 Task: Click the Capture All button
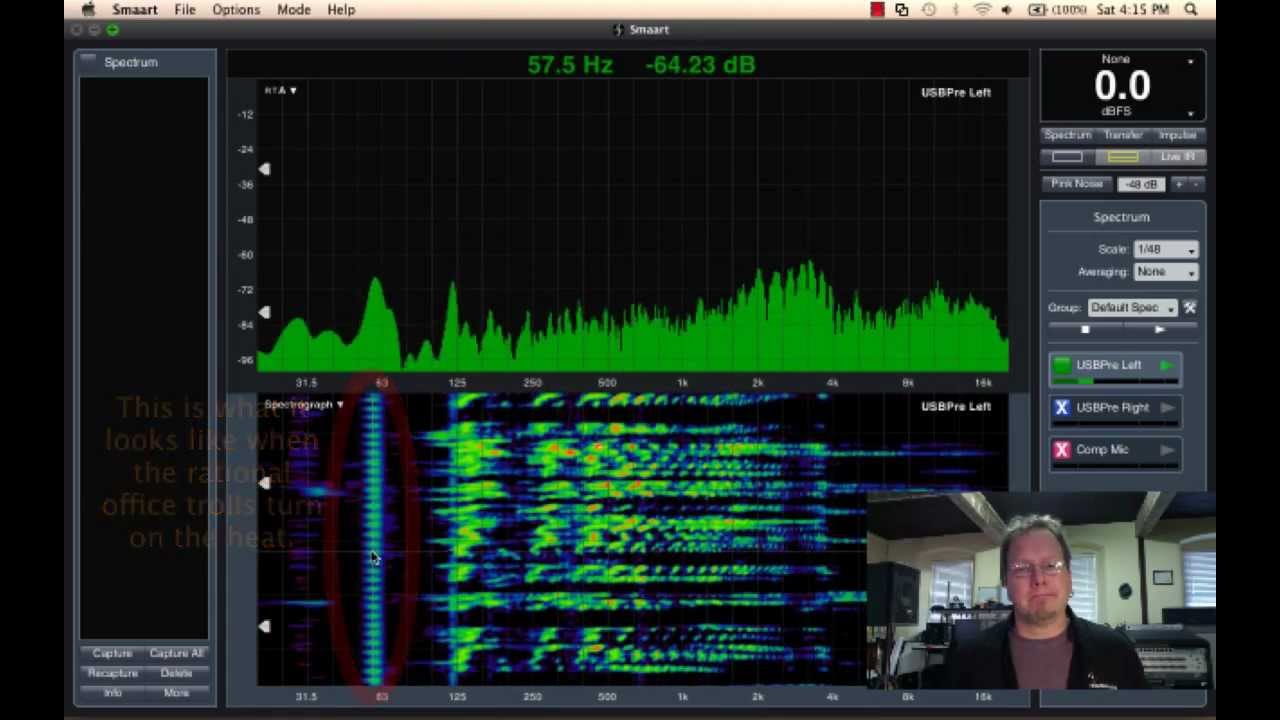pos(176,653)
